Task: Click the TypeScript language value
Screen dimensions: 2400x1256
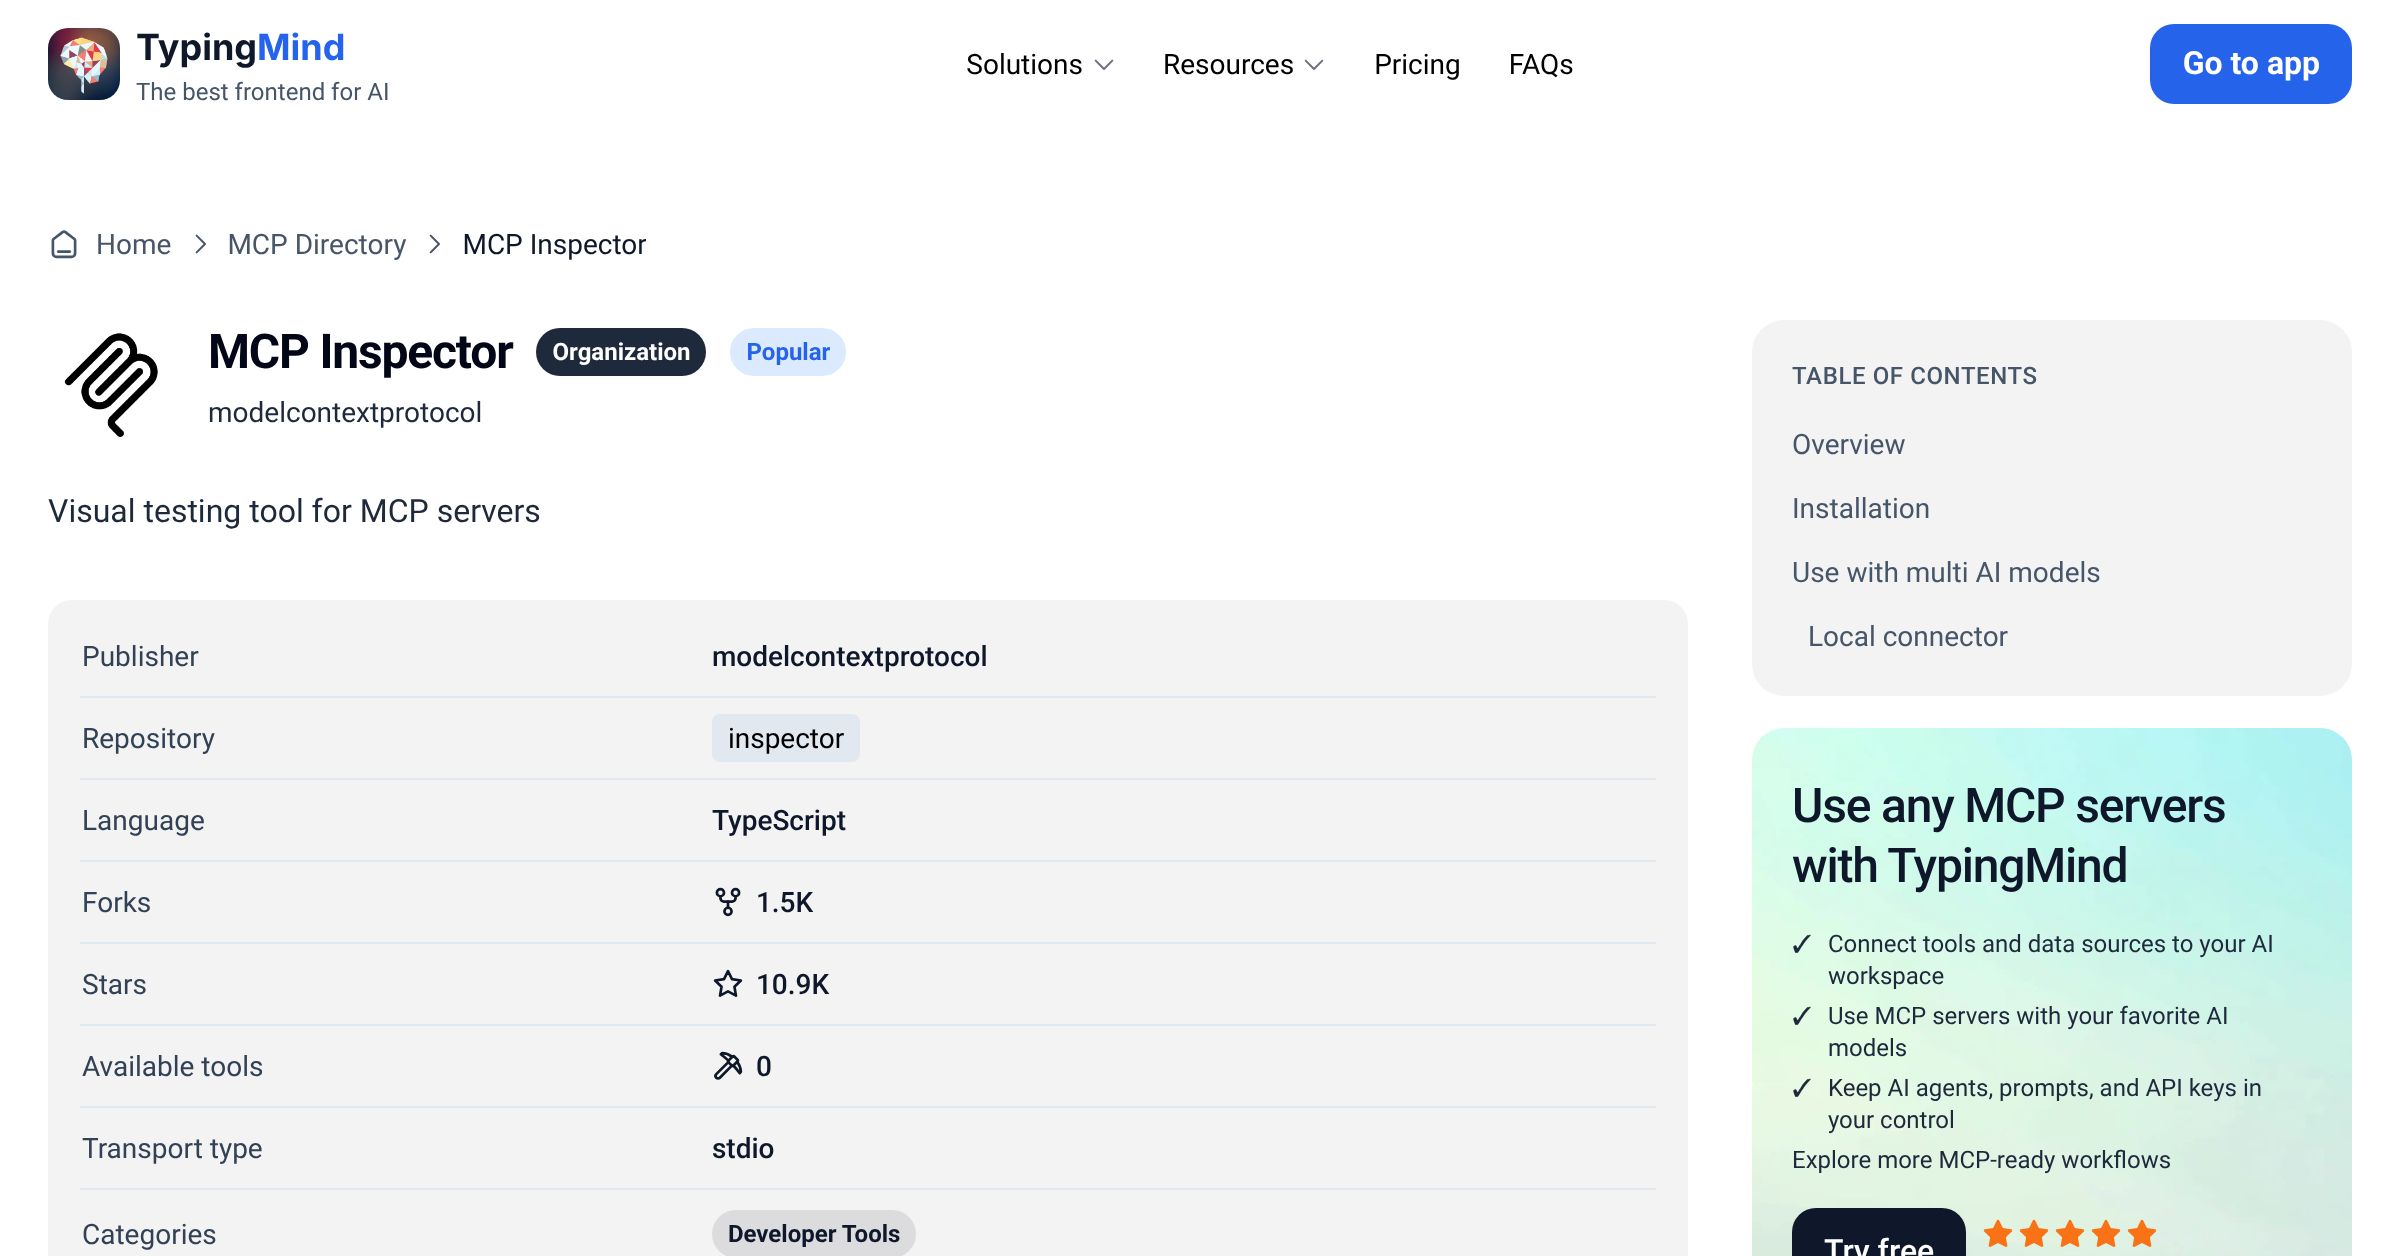Action: pyautogui.click(x=779, y=820)
